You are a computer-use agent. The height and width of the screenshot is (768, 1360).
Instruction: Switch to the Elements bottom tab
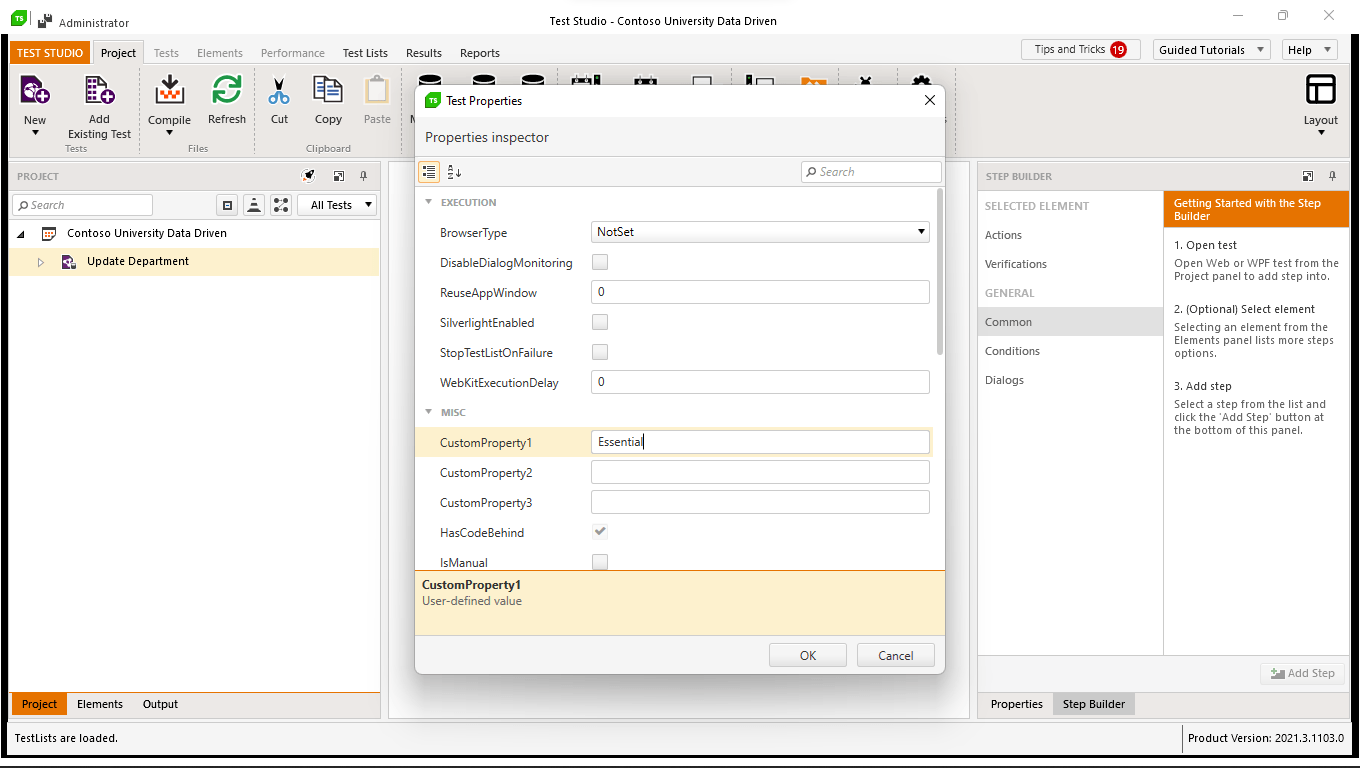(x=100, y=704)
